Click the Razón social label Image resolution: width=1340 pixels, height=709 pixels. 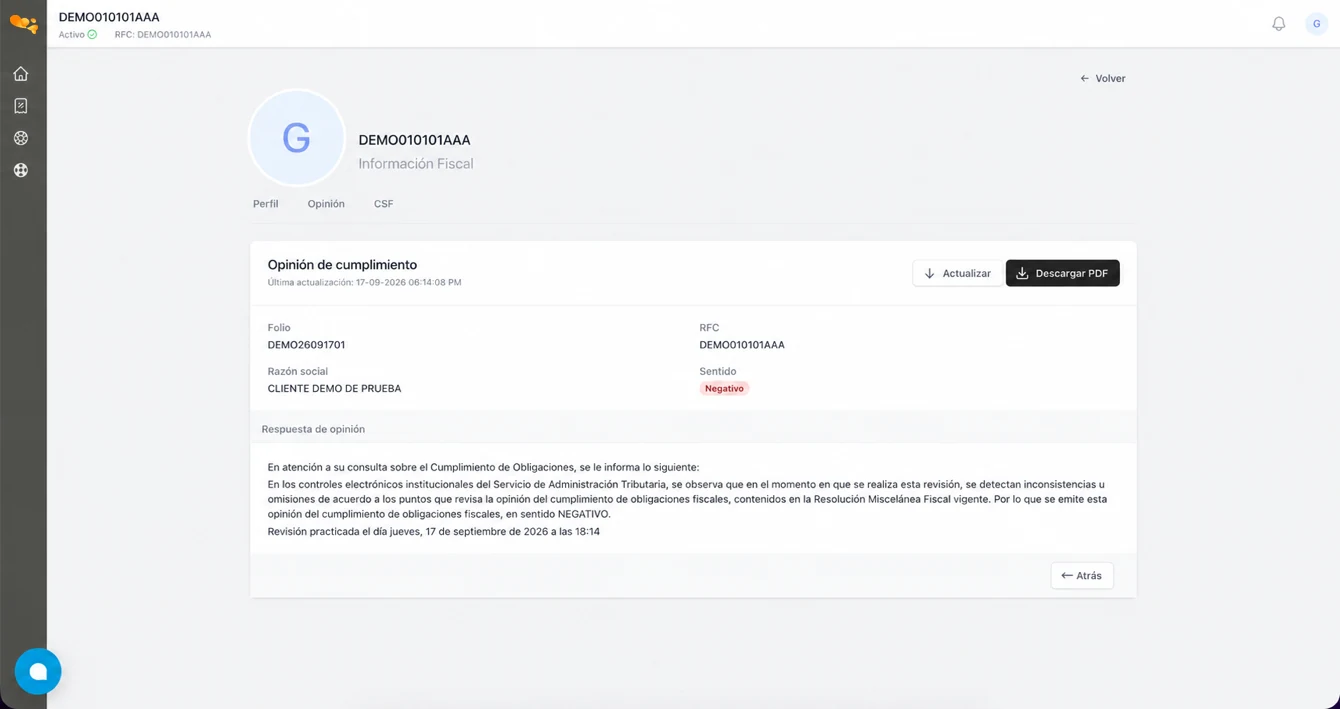(x=297, y=371)
